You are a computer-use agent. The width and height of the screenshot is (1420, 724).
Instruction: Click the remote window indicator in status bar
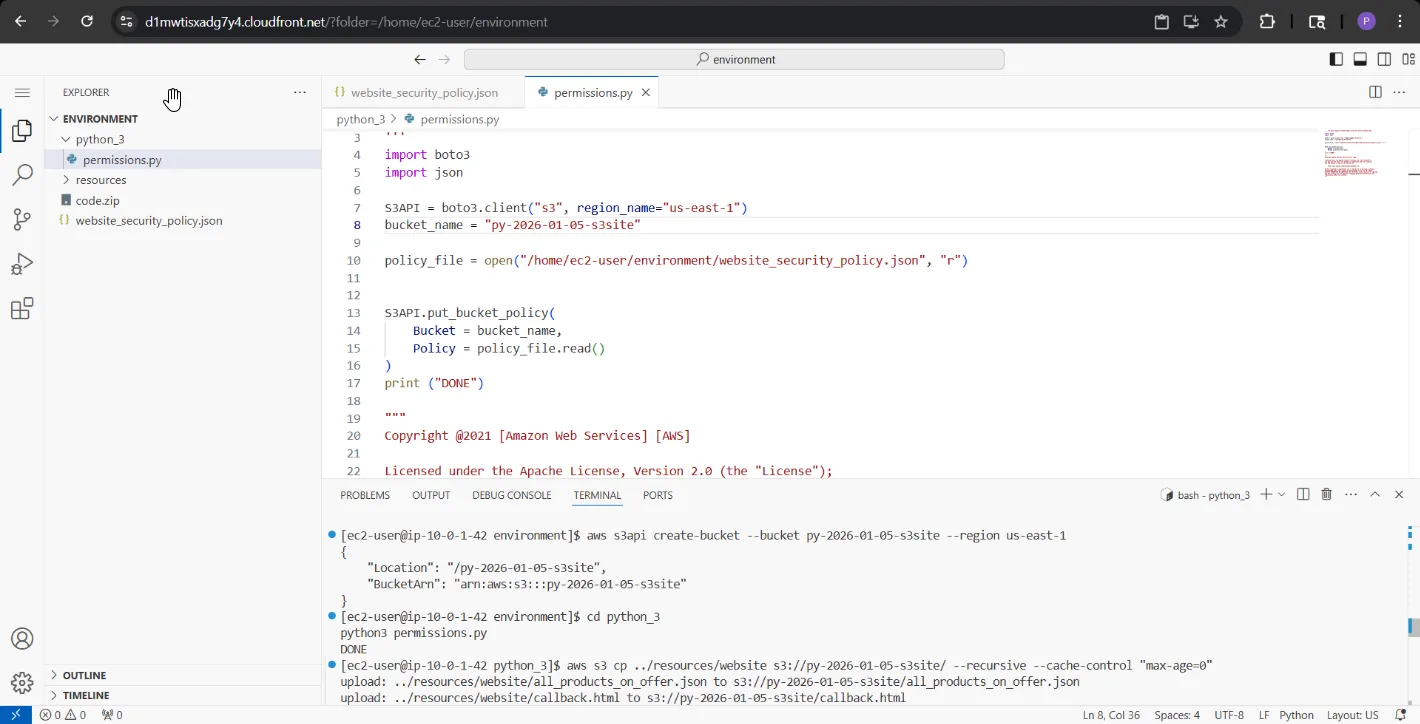(15, 715)
